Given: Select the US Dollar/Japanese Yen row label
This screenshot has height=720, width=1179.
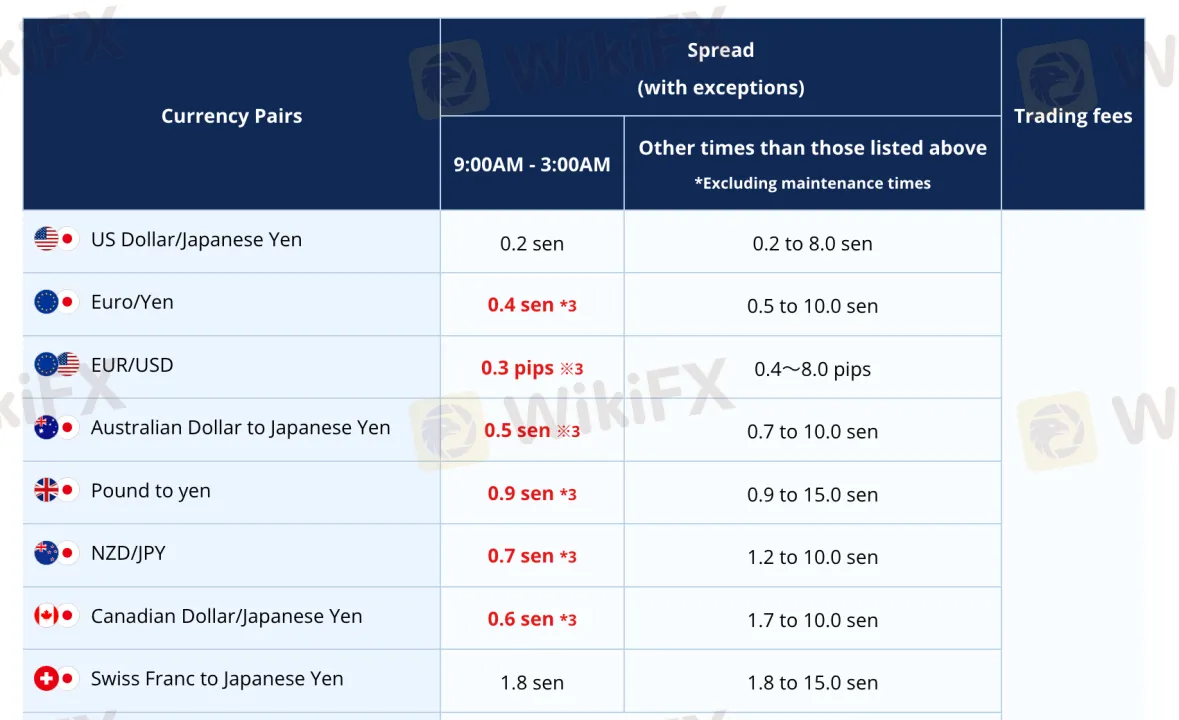Looking at the screenshot, I should (x=196, y=240).
